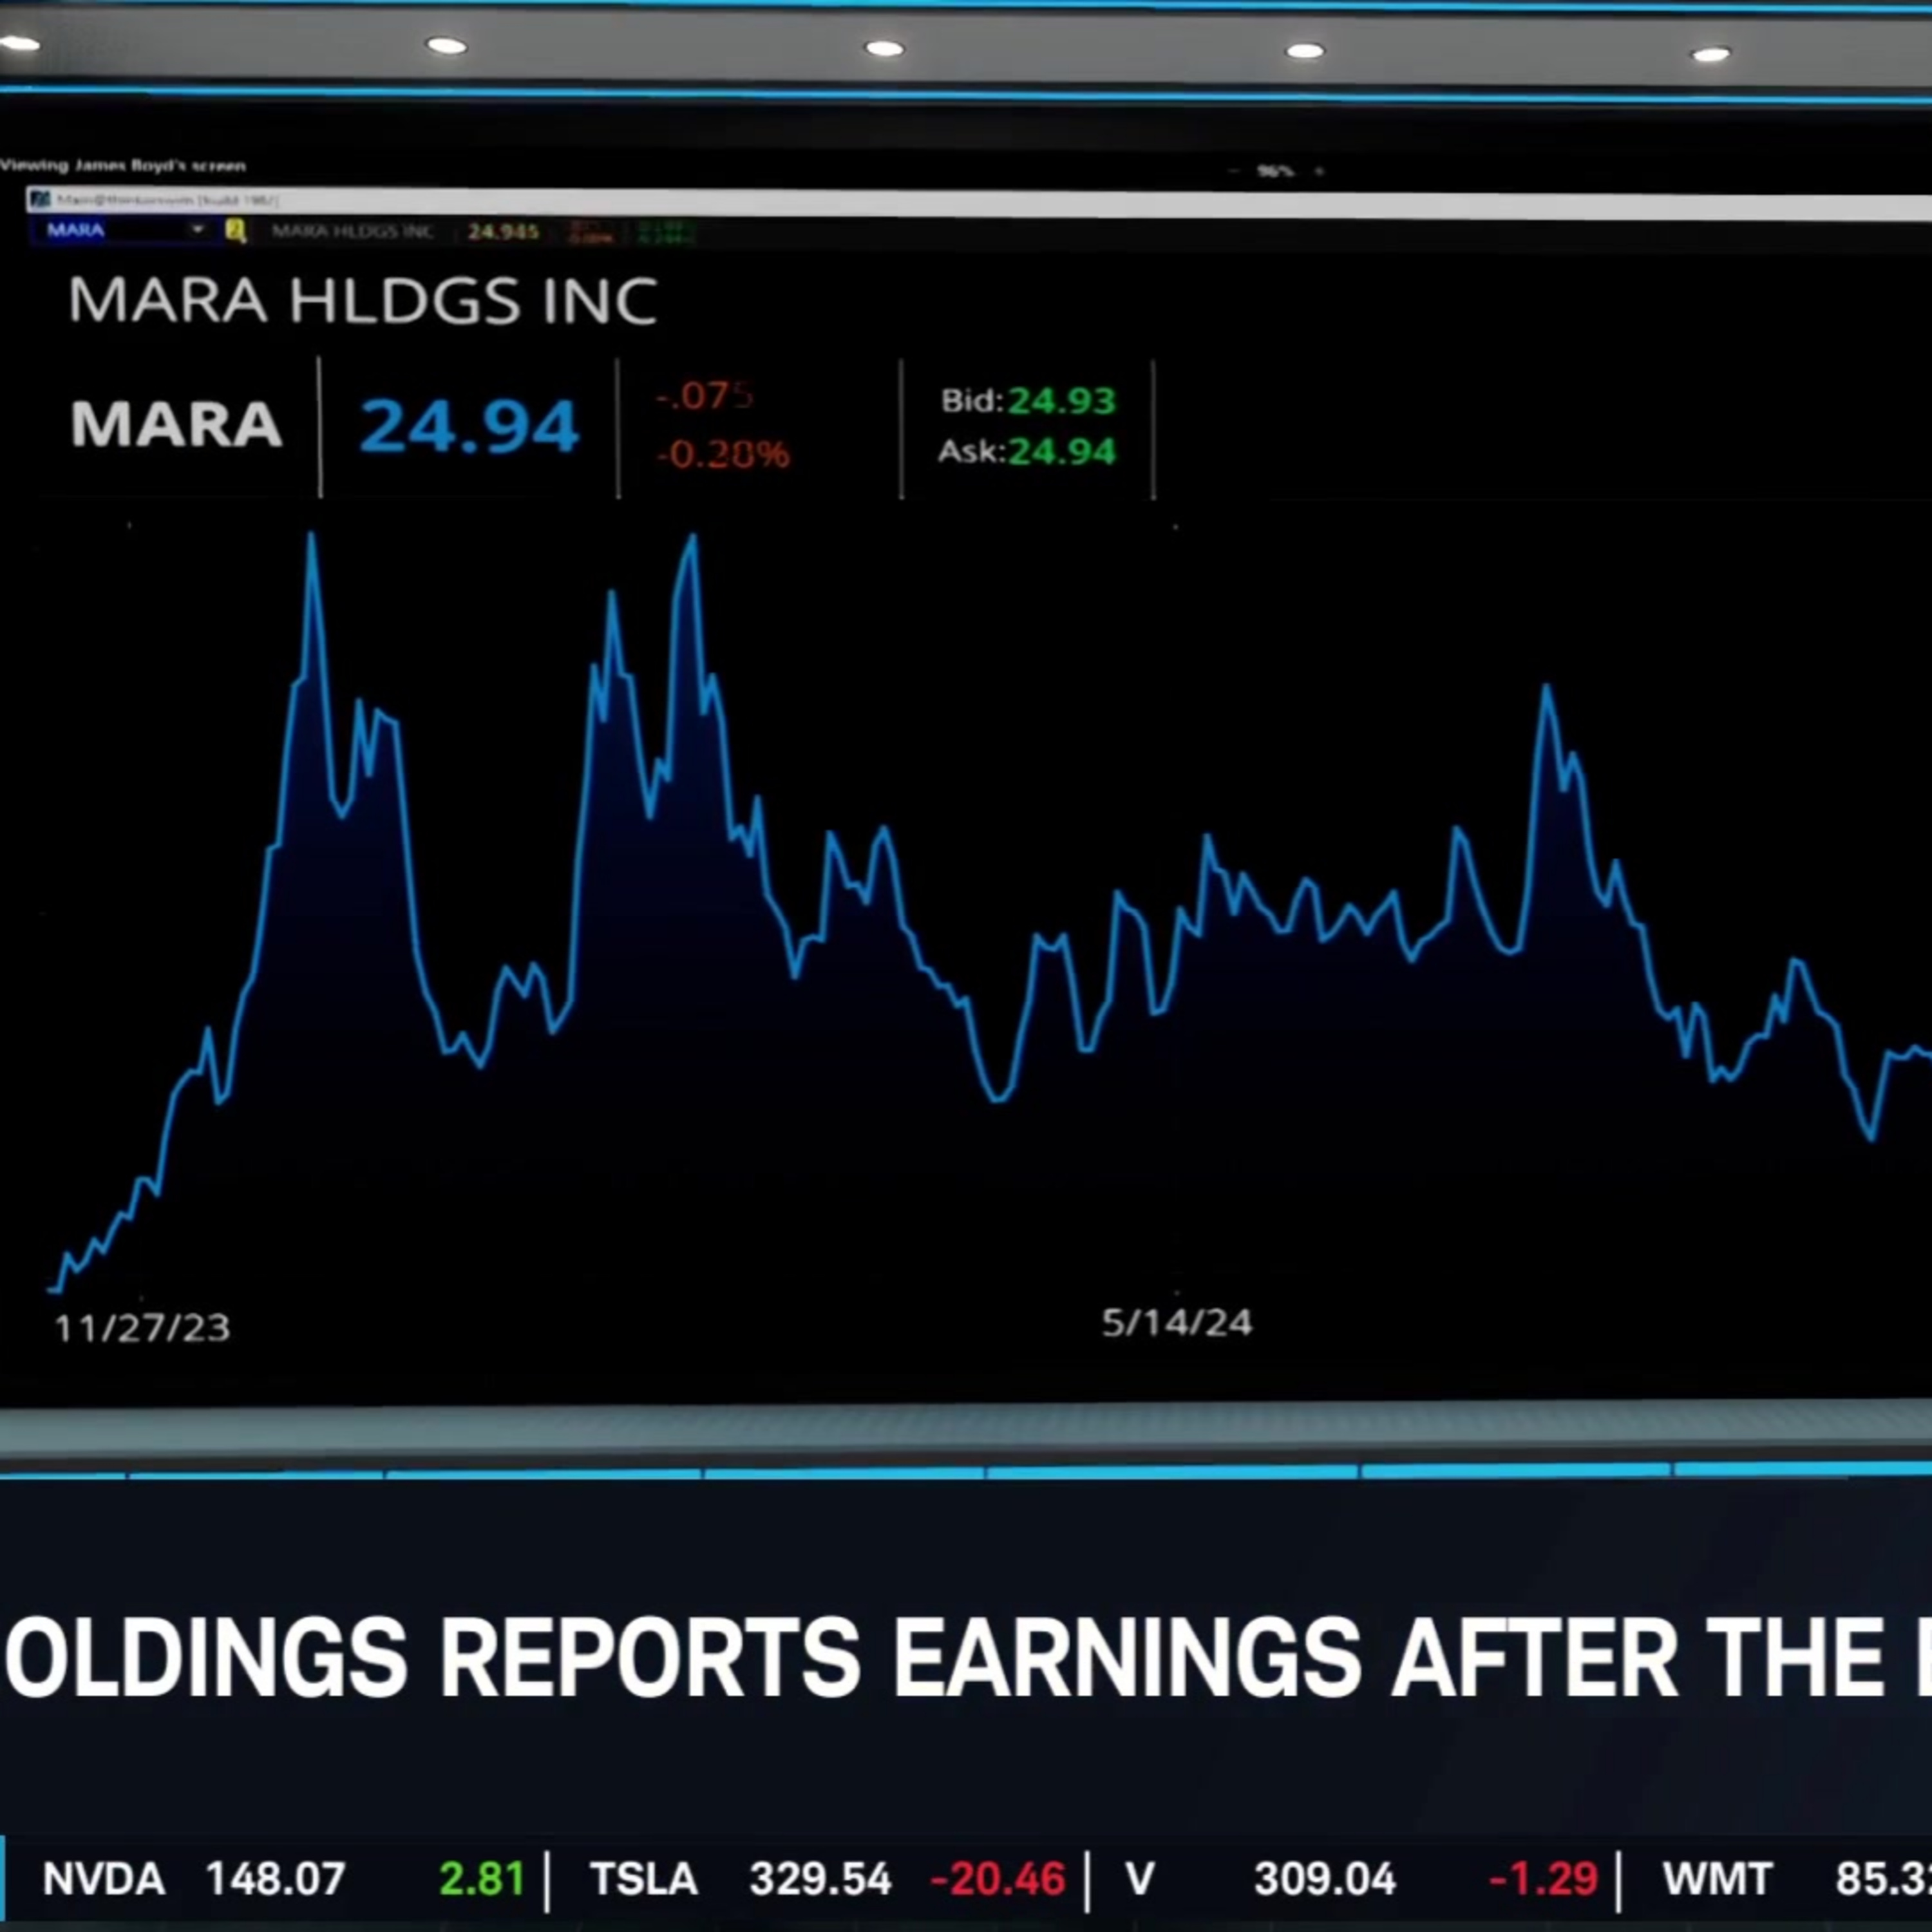Click the large MARA ticker label
This screenshot has height=1932, width=1932.
click(x=176, y=424)
